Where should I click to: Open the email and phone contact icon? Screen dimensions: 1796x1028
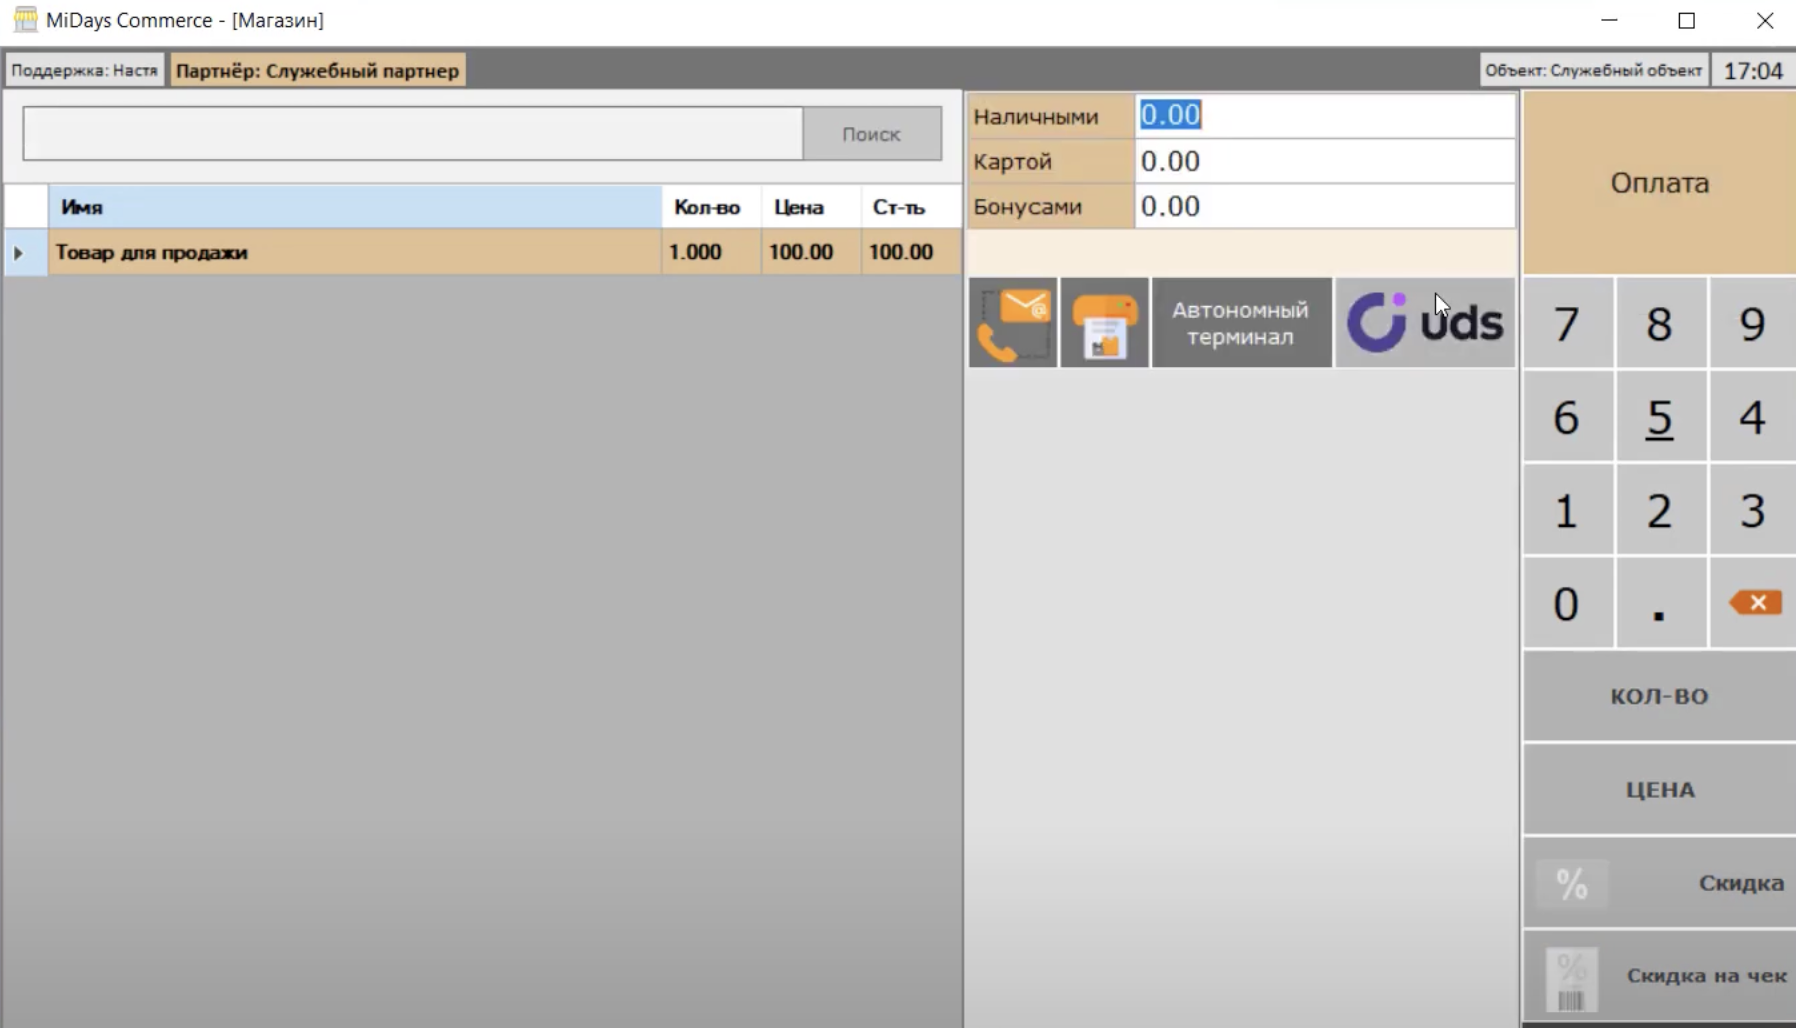point(1013,323)
